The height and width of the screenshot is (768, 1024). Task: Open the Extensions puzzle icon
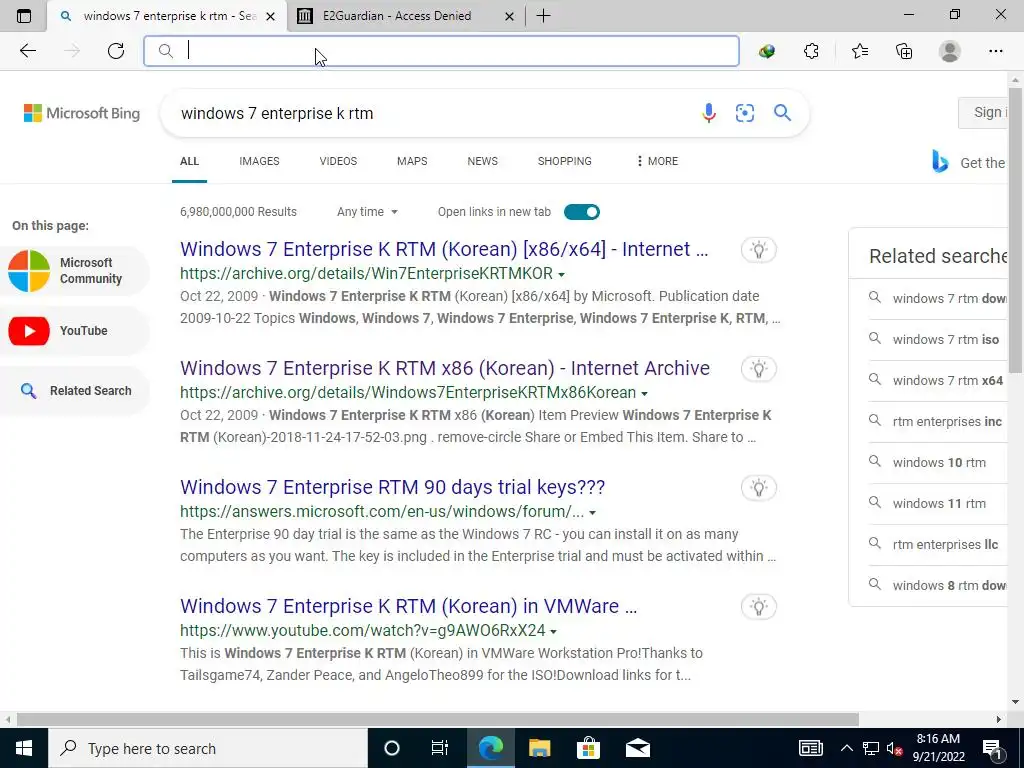[x=811, y=51]
